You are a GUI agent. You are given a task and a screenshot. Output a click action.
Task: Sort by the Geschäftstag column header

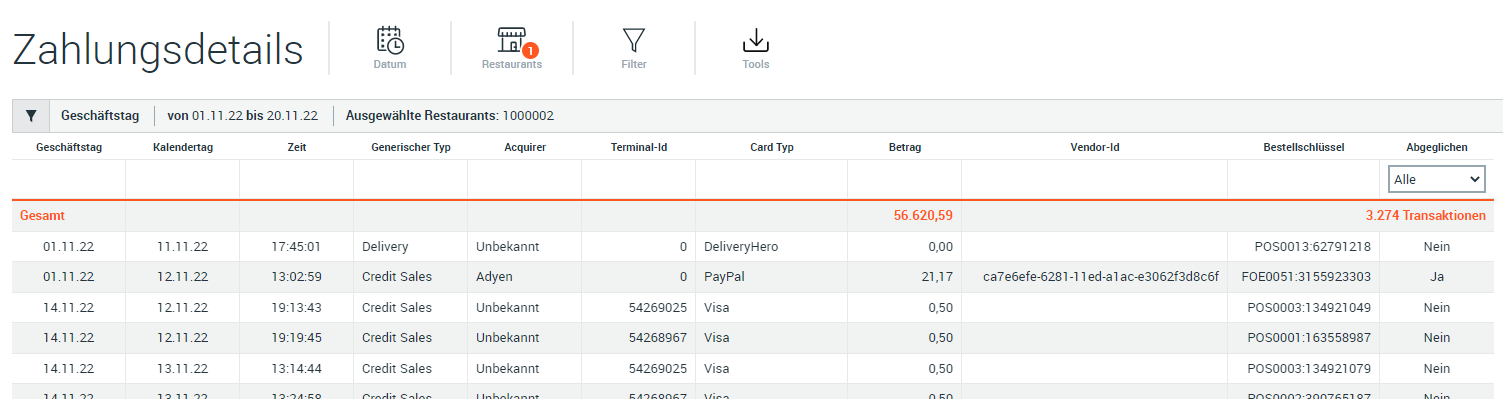point(69,147)
